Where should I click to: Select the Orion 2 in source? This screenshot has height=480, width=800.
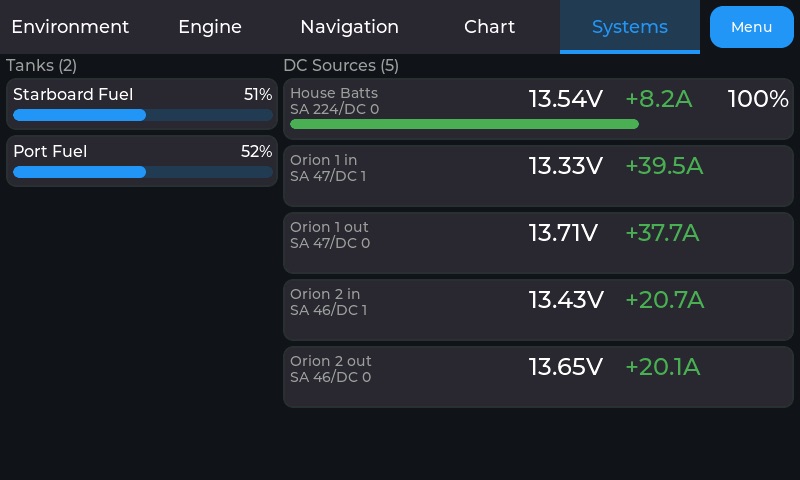pyautogui.click(x=538, y=310)
